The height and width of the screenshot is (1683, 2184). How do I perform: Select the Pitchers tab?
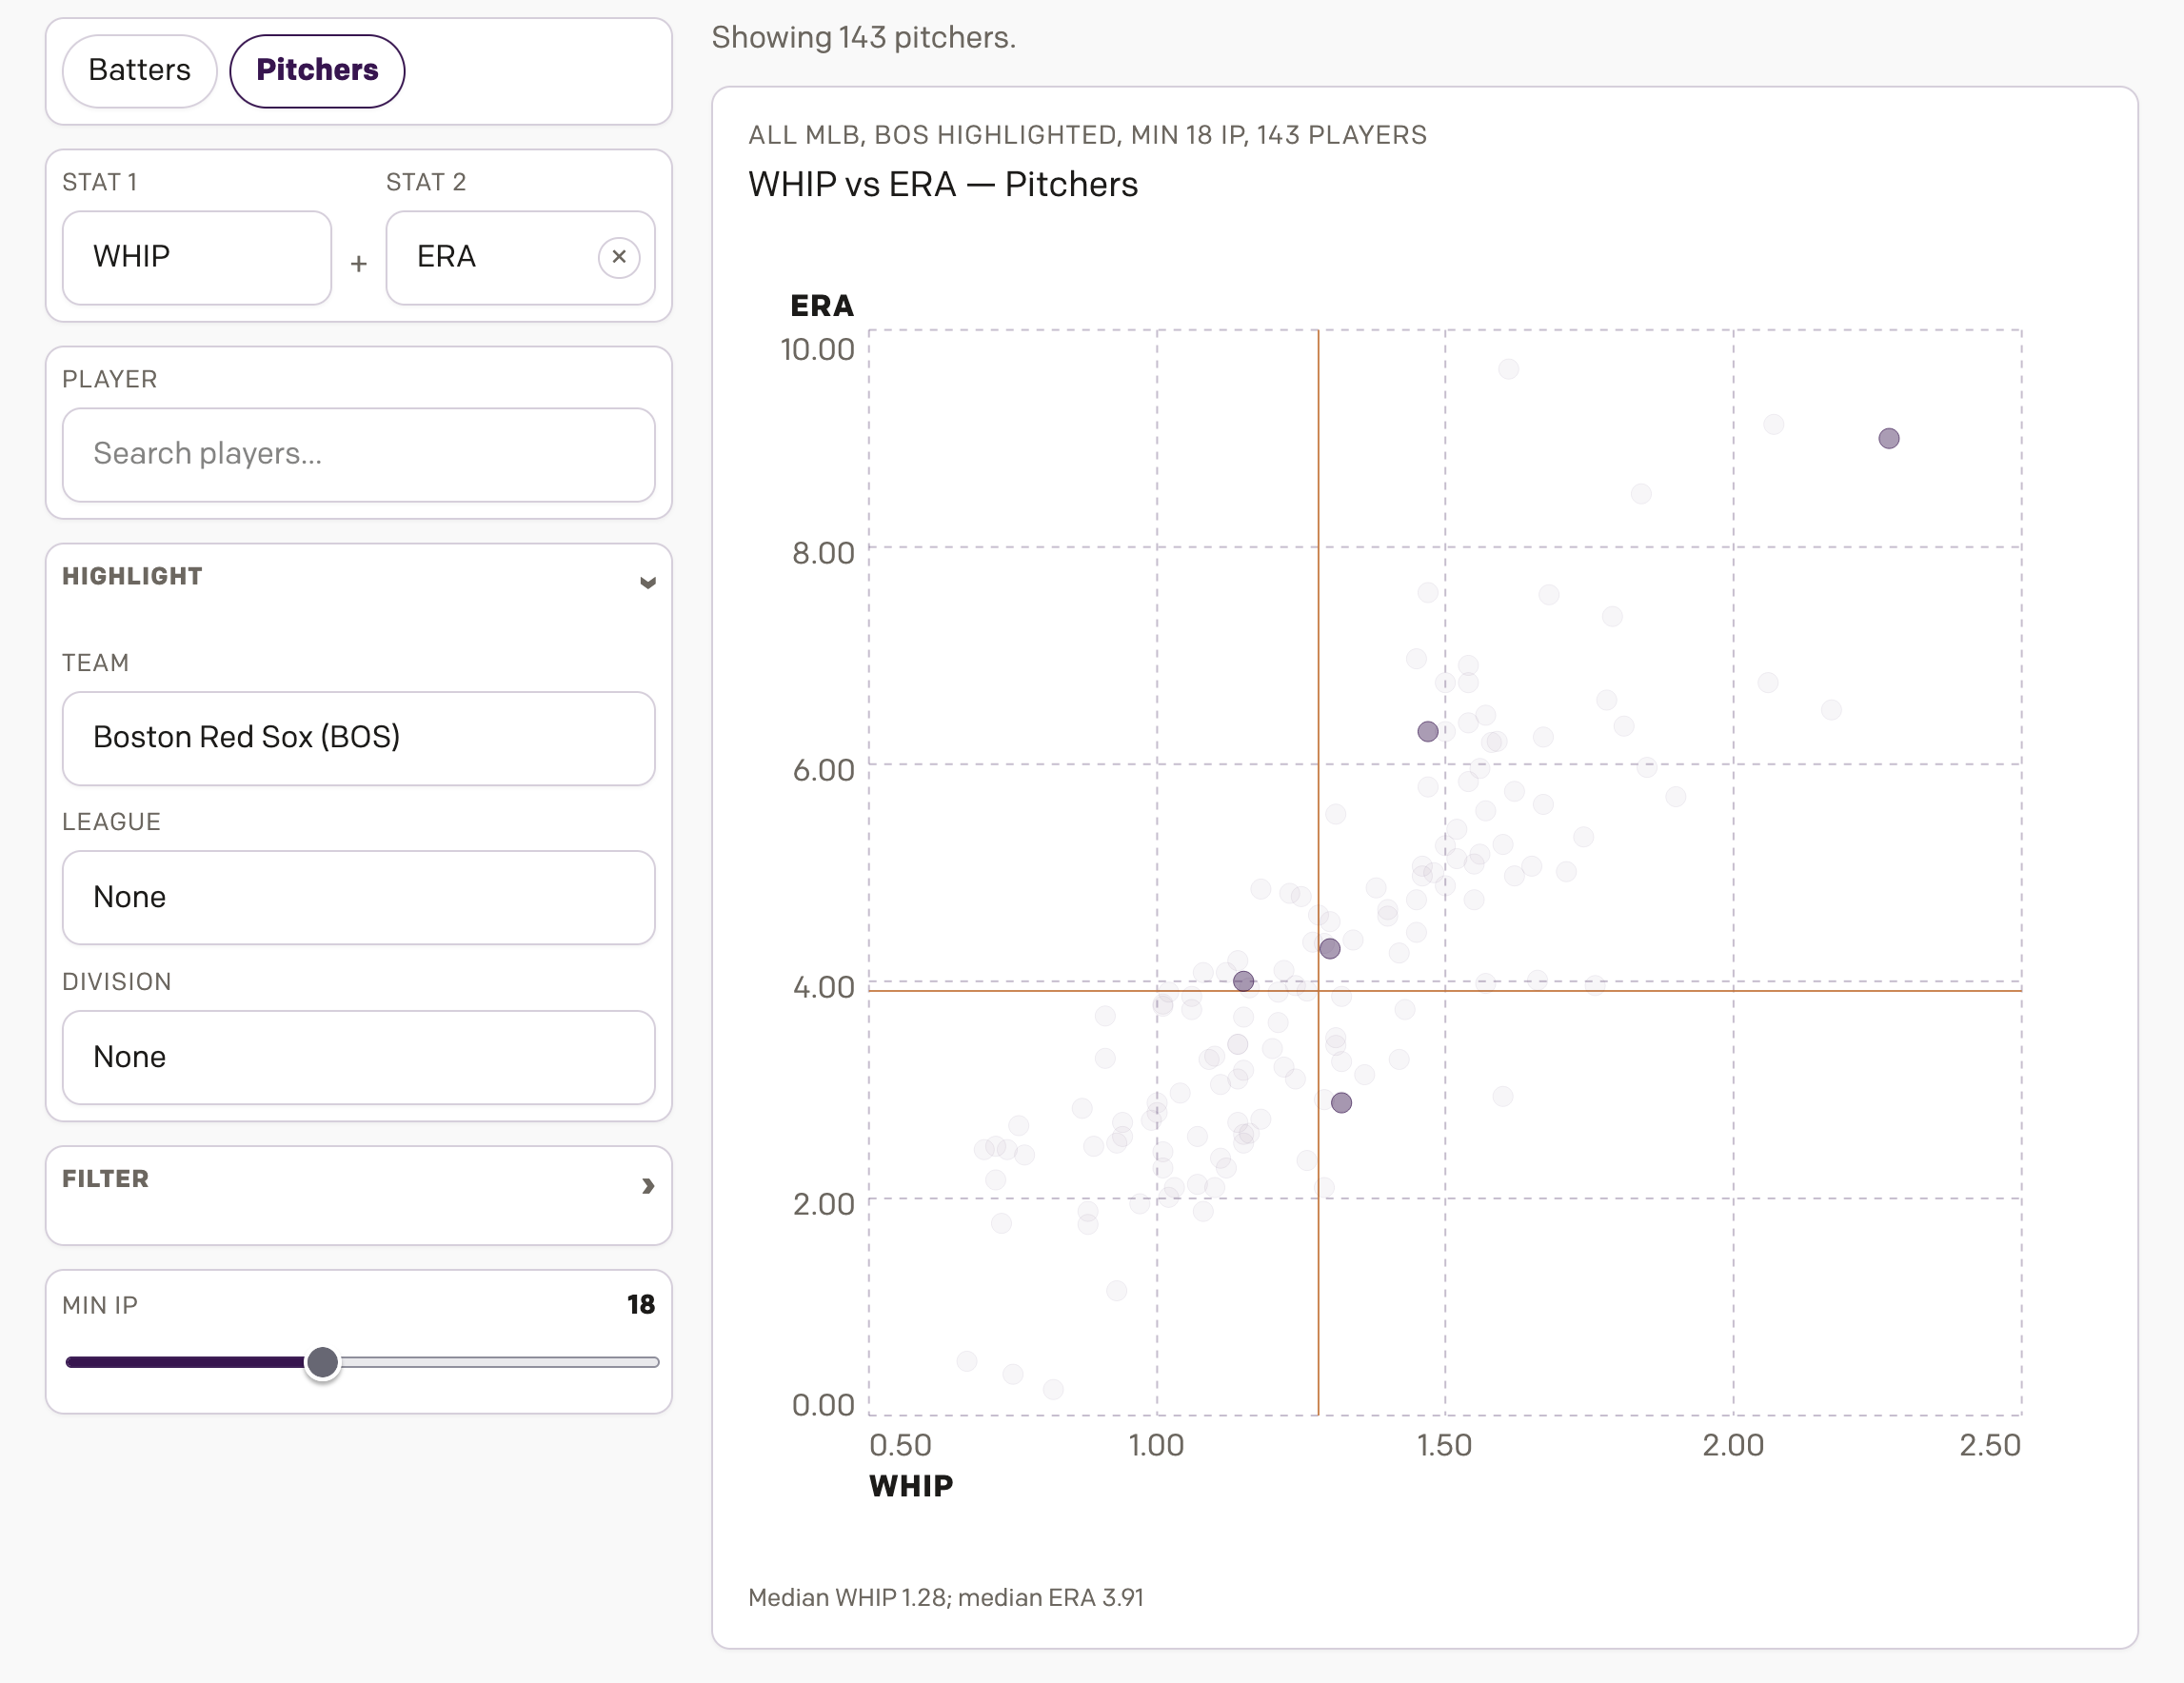click(x=317, y=70)
